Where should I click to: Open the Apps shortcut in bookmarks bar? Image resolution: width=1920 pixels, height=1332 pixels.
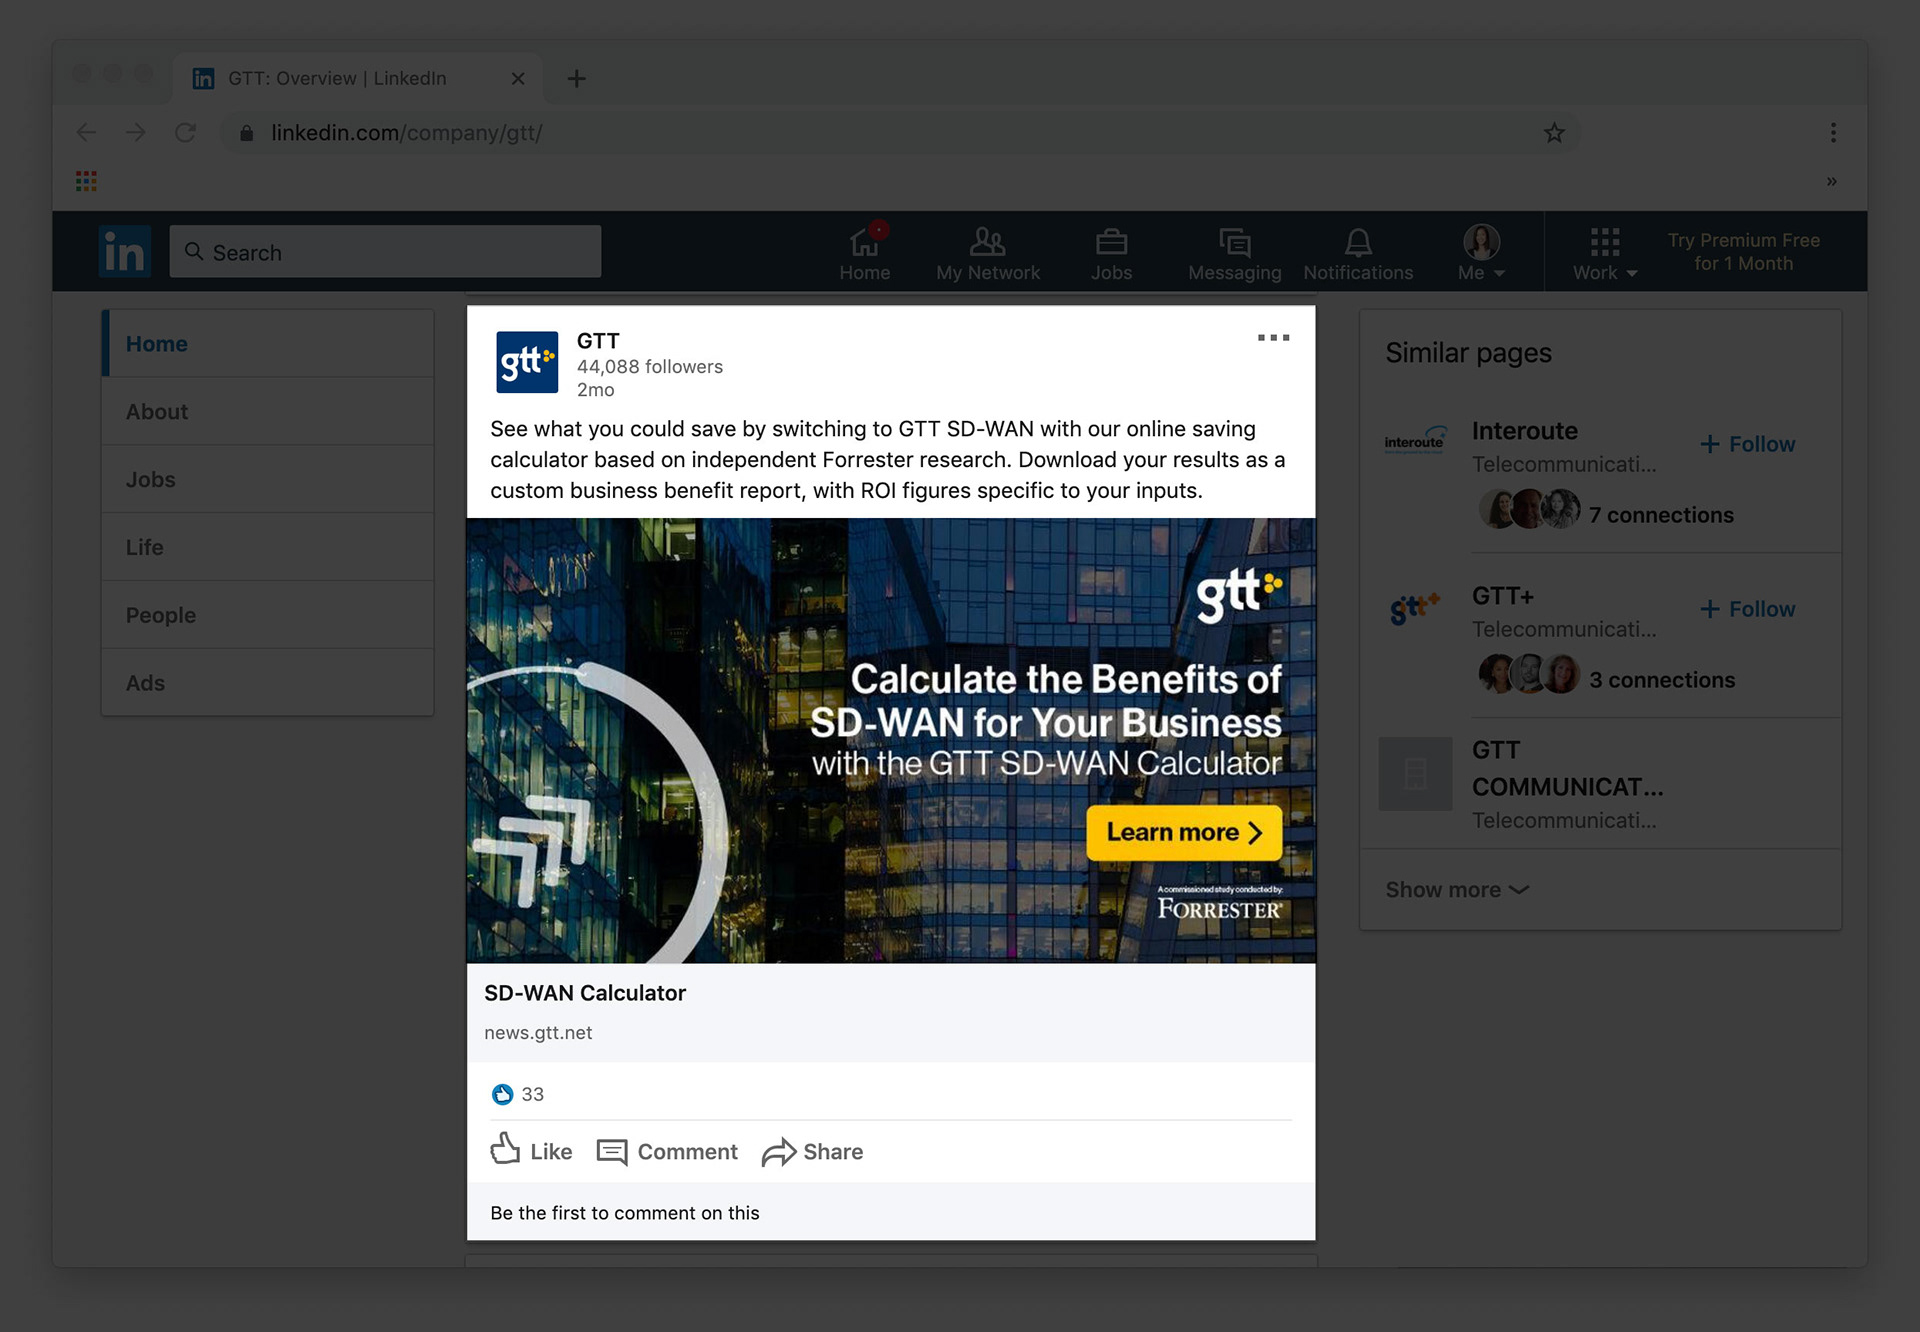(86, 181)
